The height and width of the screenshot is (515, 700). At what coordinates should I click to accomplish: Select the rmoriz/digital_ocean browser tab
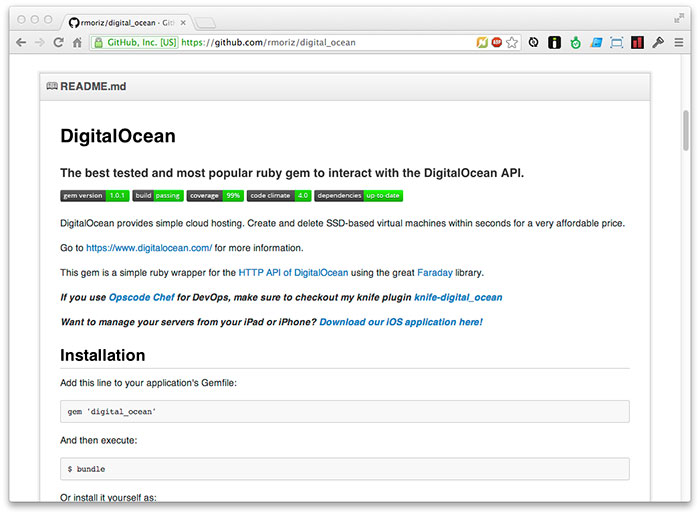127,23
